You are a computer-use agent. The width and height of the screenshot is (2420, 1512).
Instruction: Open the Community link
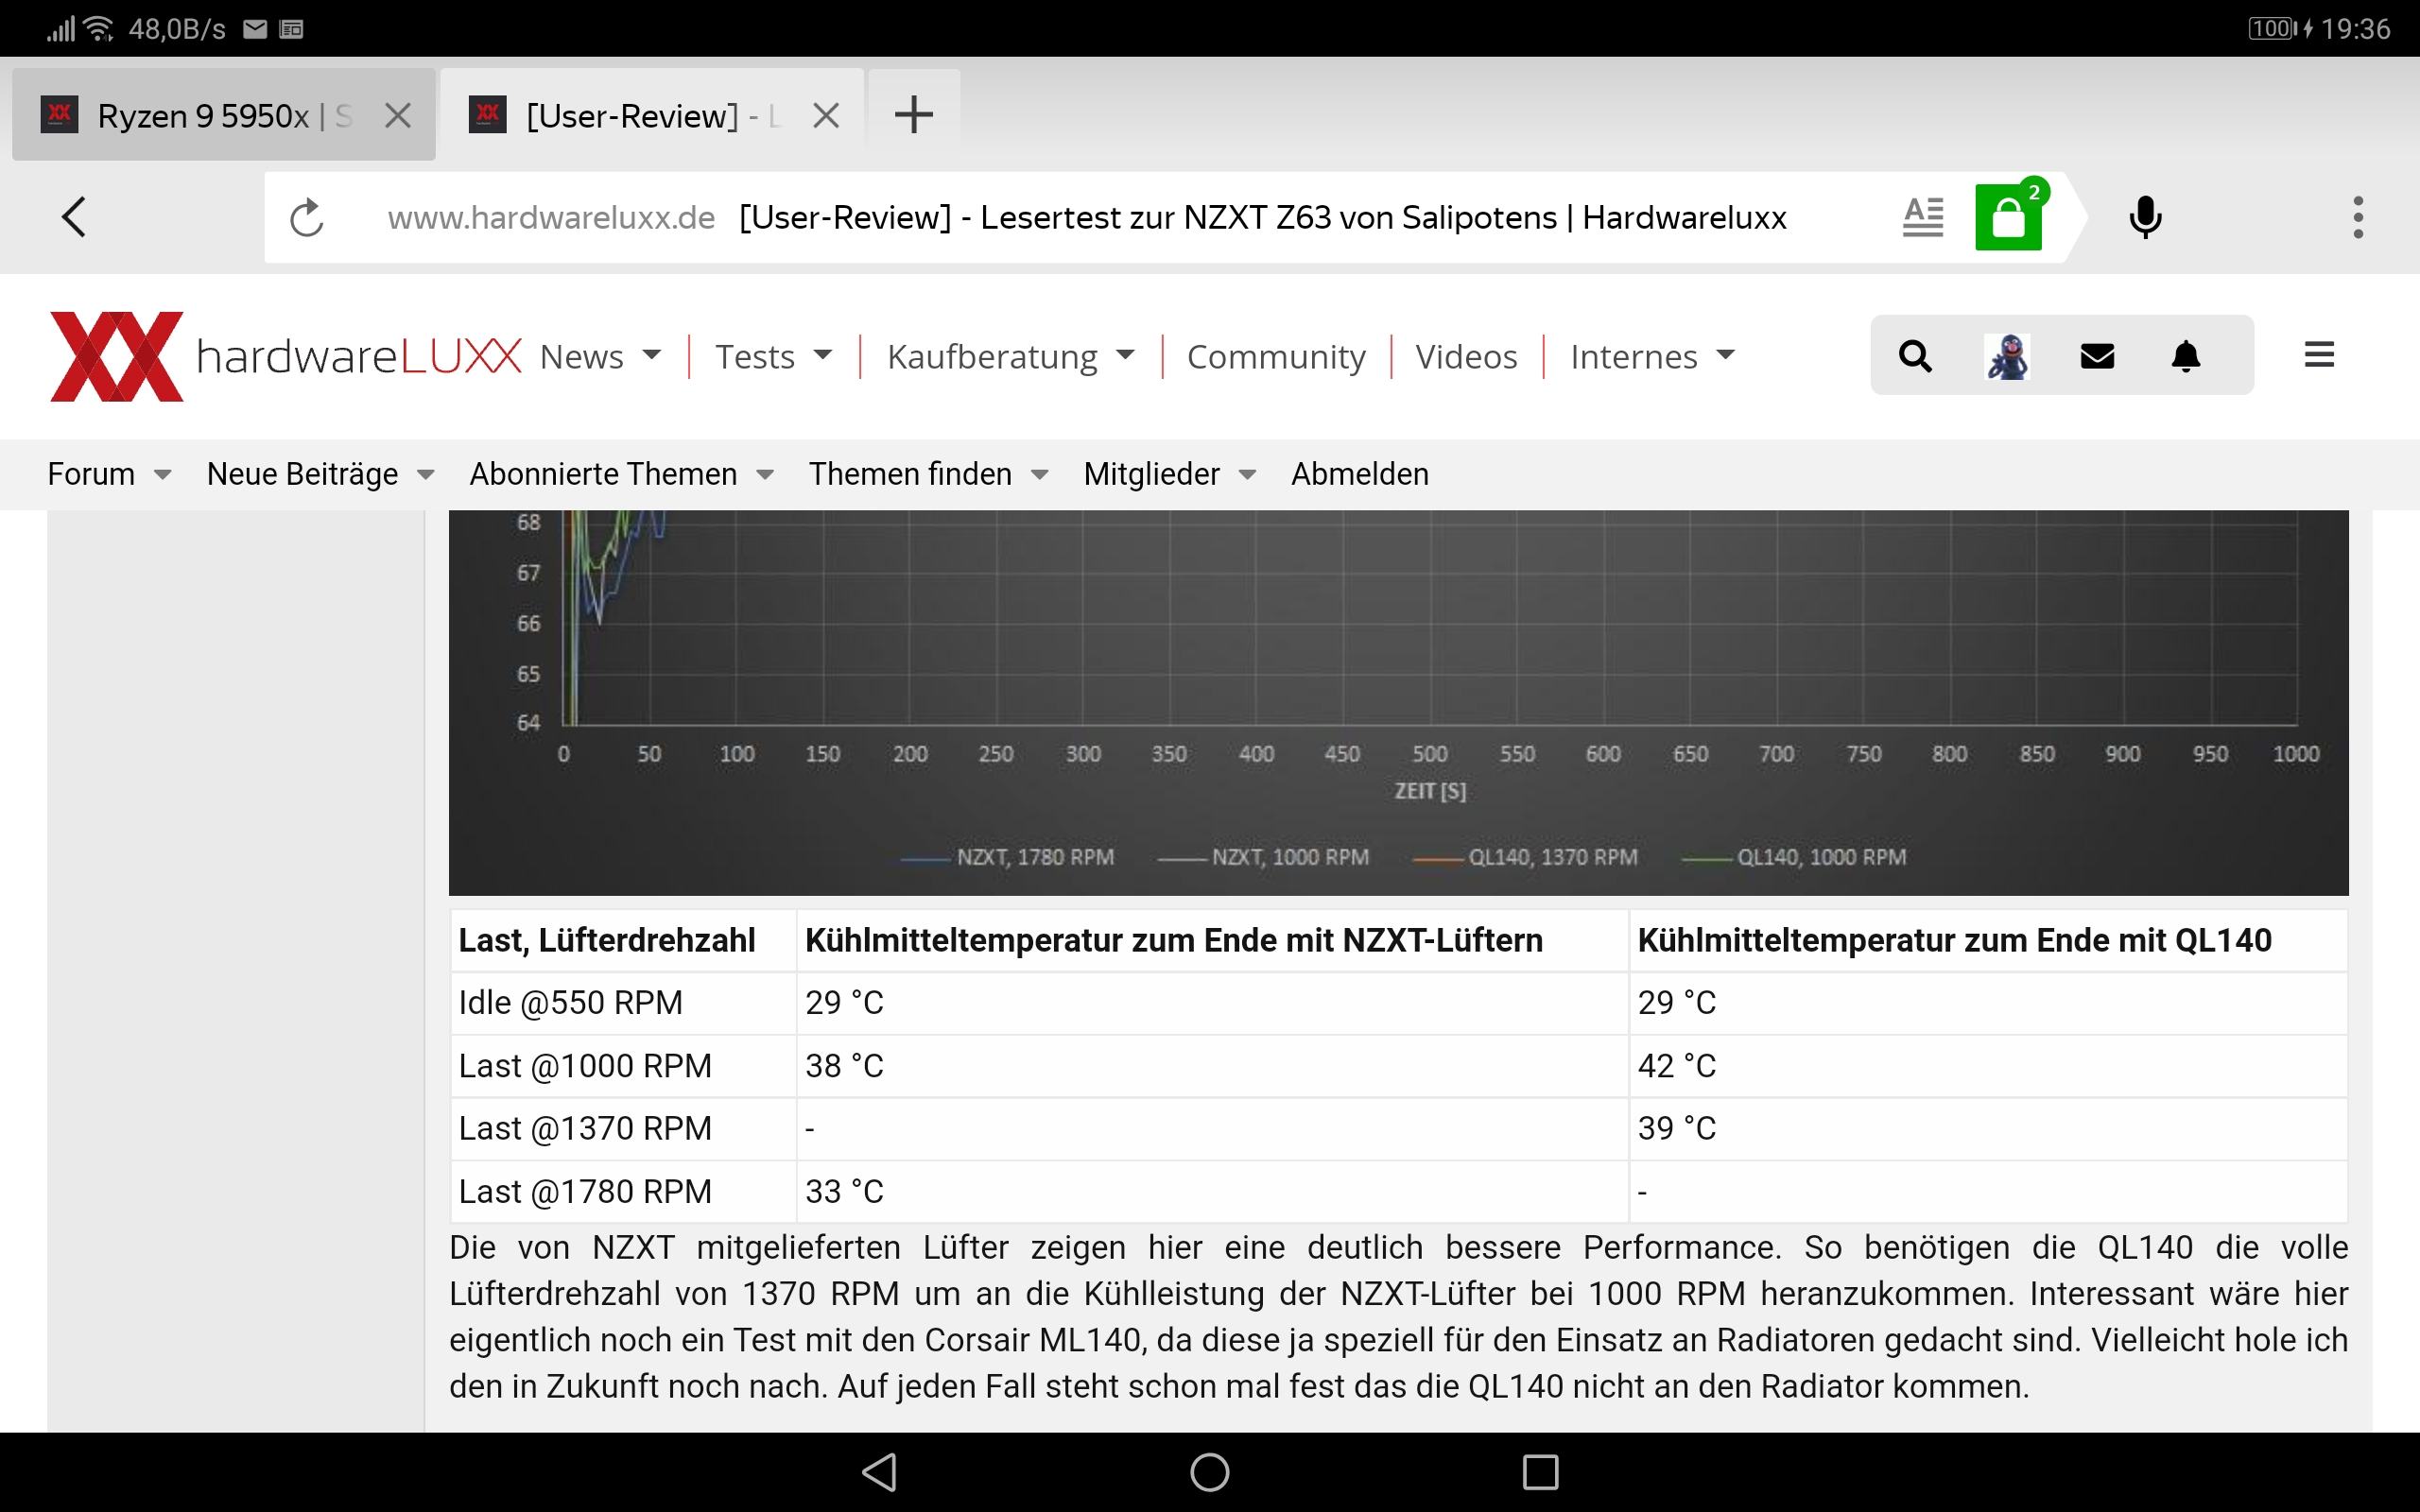1276,356
